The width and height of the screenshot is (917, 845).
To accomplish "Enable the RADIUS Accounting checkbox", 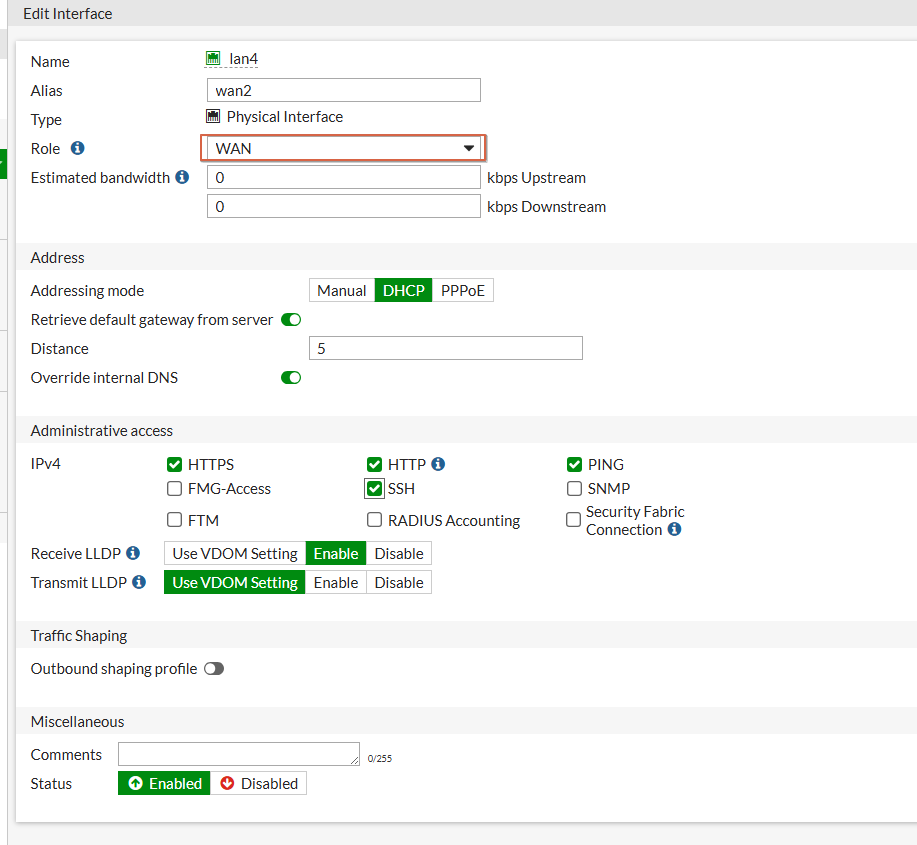I will 374,520.
